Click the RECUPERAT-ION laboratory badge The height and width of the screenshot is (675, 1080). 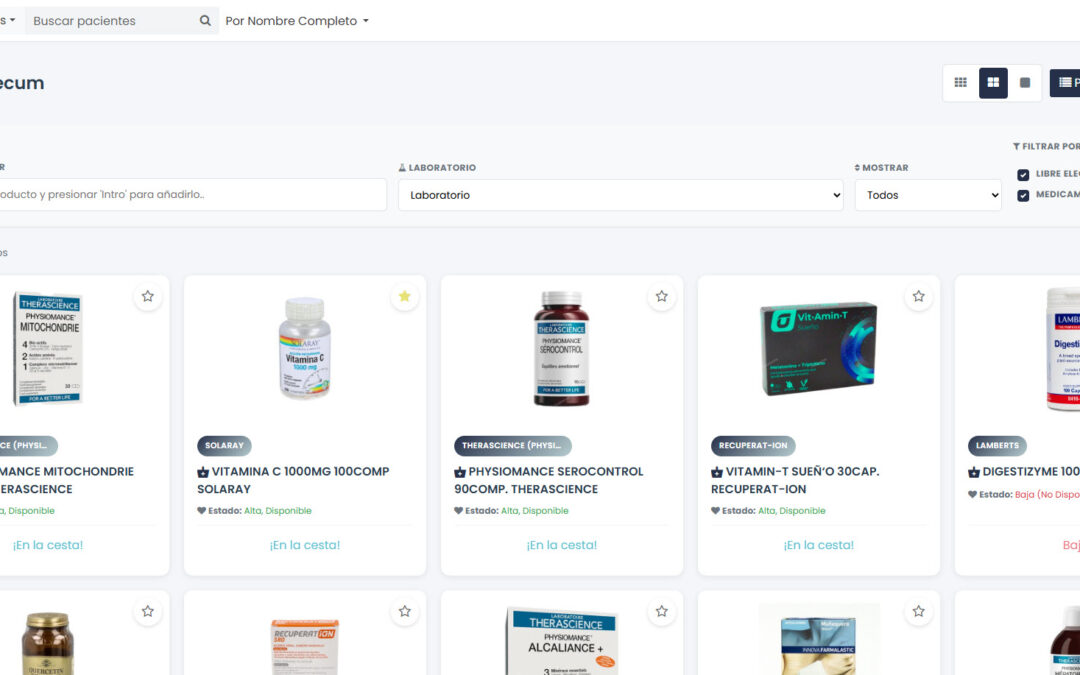coord(753,446)
